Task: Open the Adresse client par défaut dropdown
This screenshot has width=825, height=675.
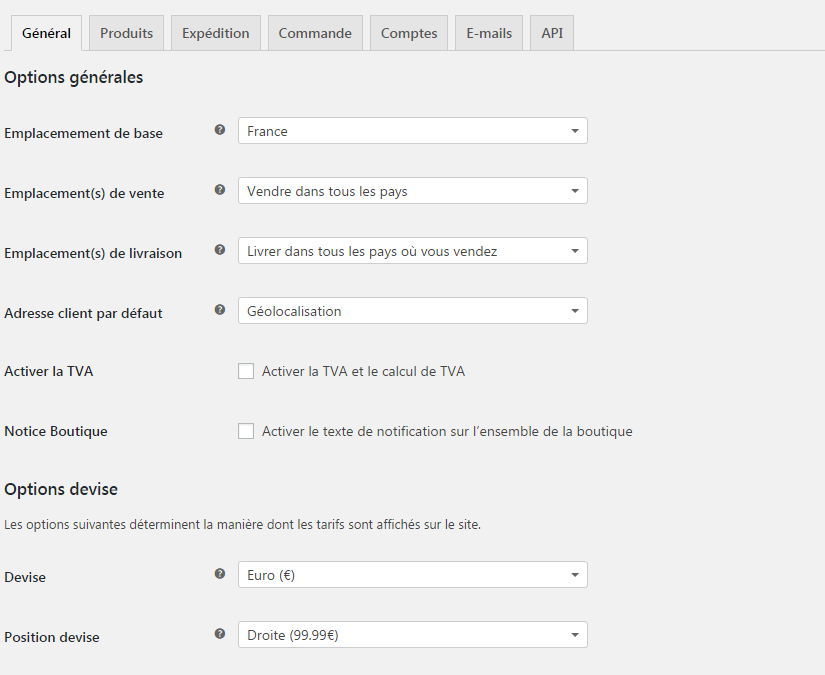Action: 412,310
